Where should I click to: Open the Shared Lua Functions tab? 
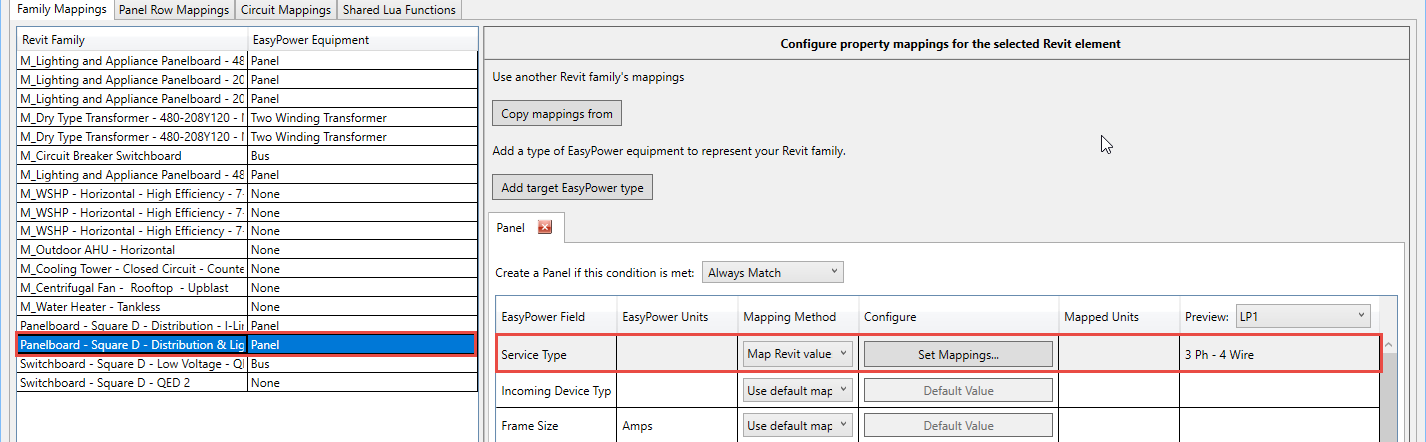(399, 10)
